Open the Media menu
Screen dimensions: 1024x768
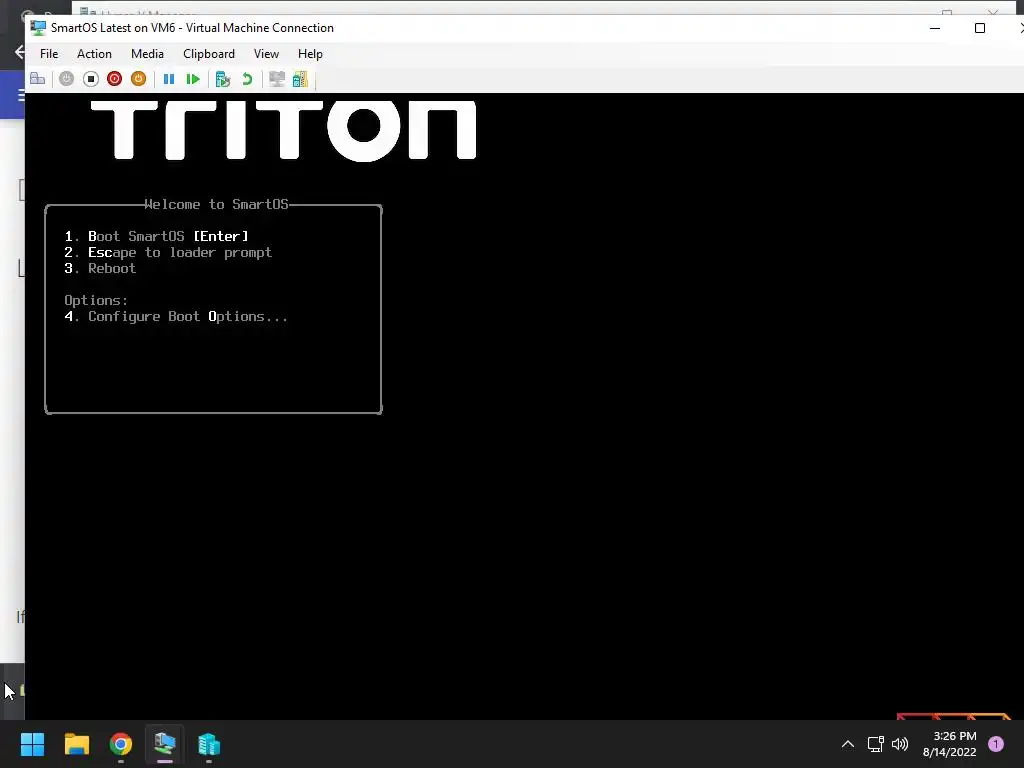click(147, 54)
